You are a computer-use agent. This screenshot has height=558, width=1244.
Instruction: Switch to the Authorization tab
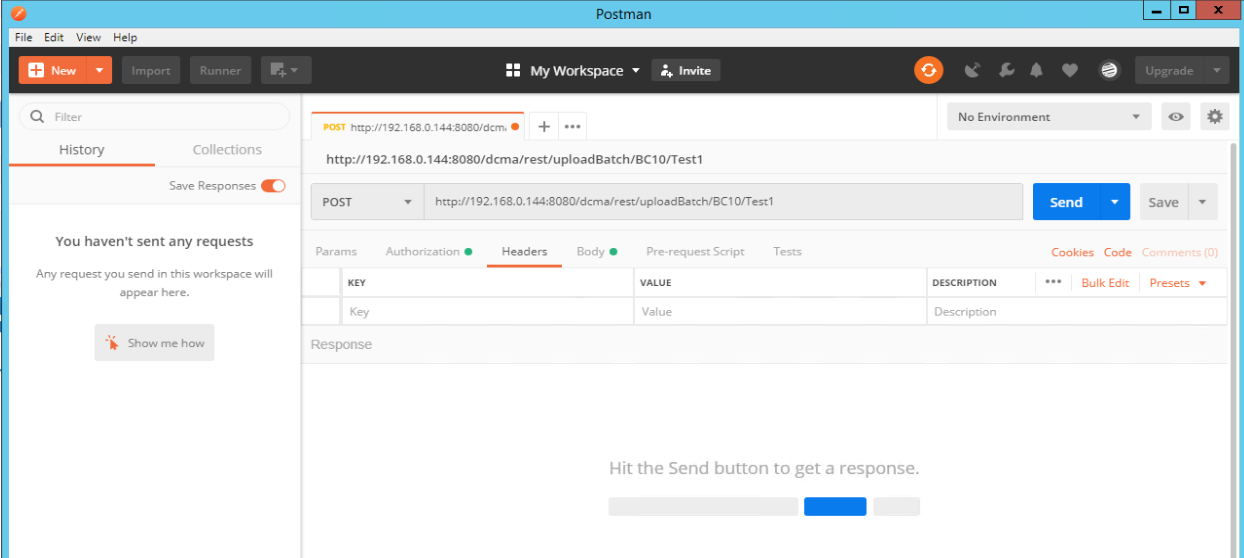[x=428, y=251]
